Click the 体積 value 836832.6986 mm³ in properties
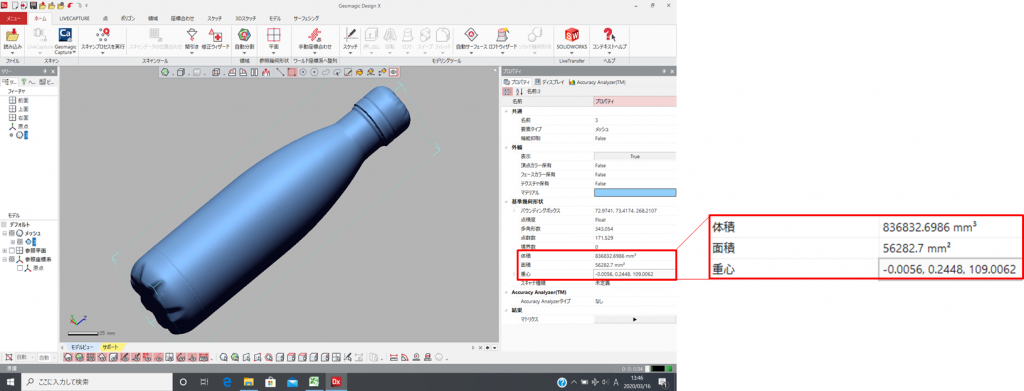 pos(616,256)
